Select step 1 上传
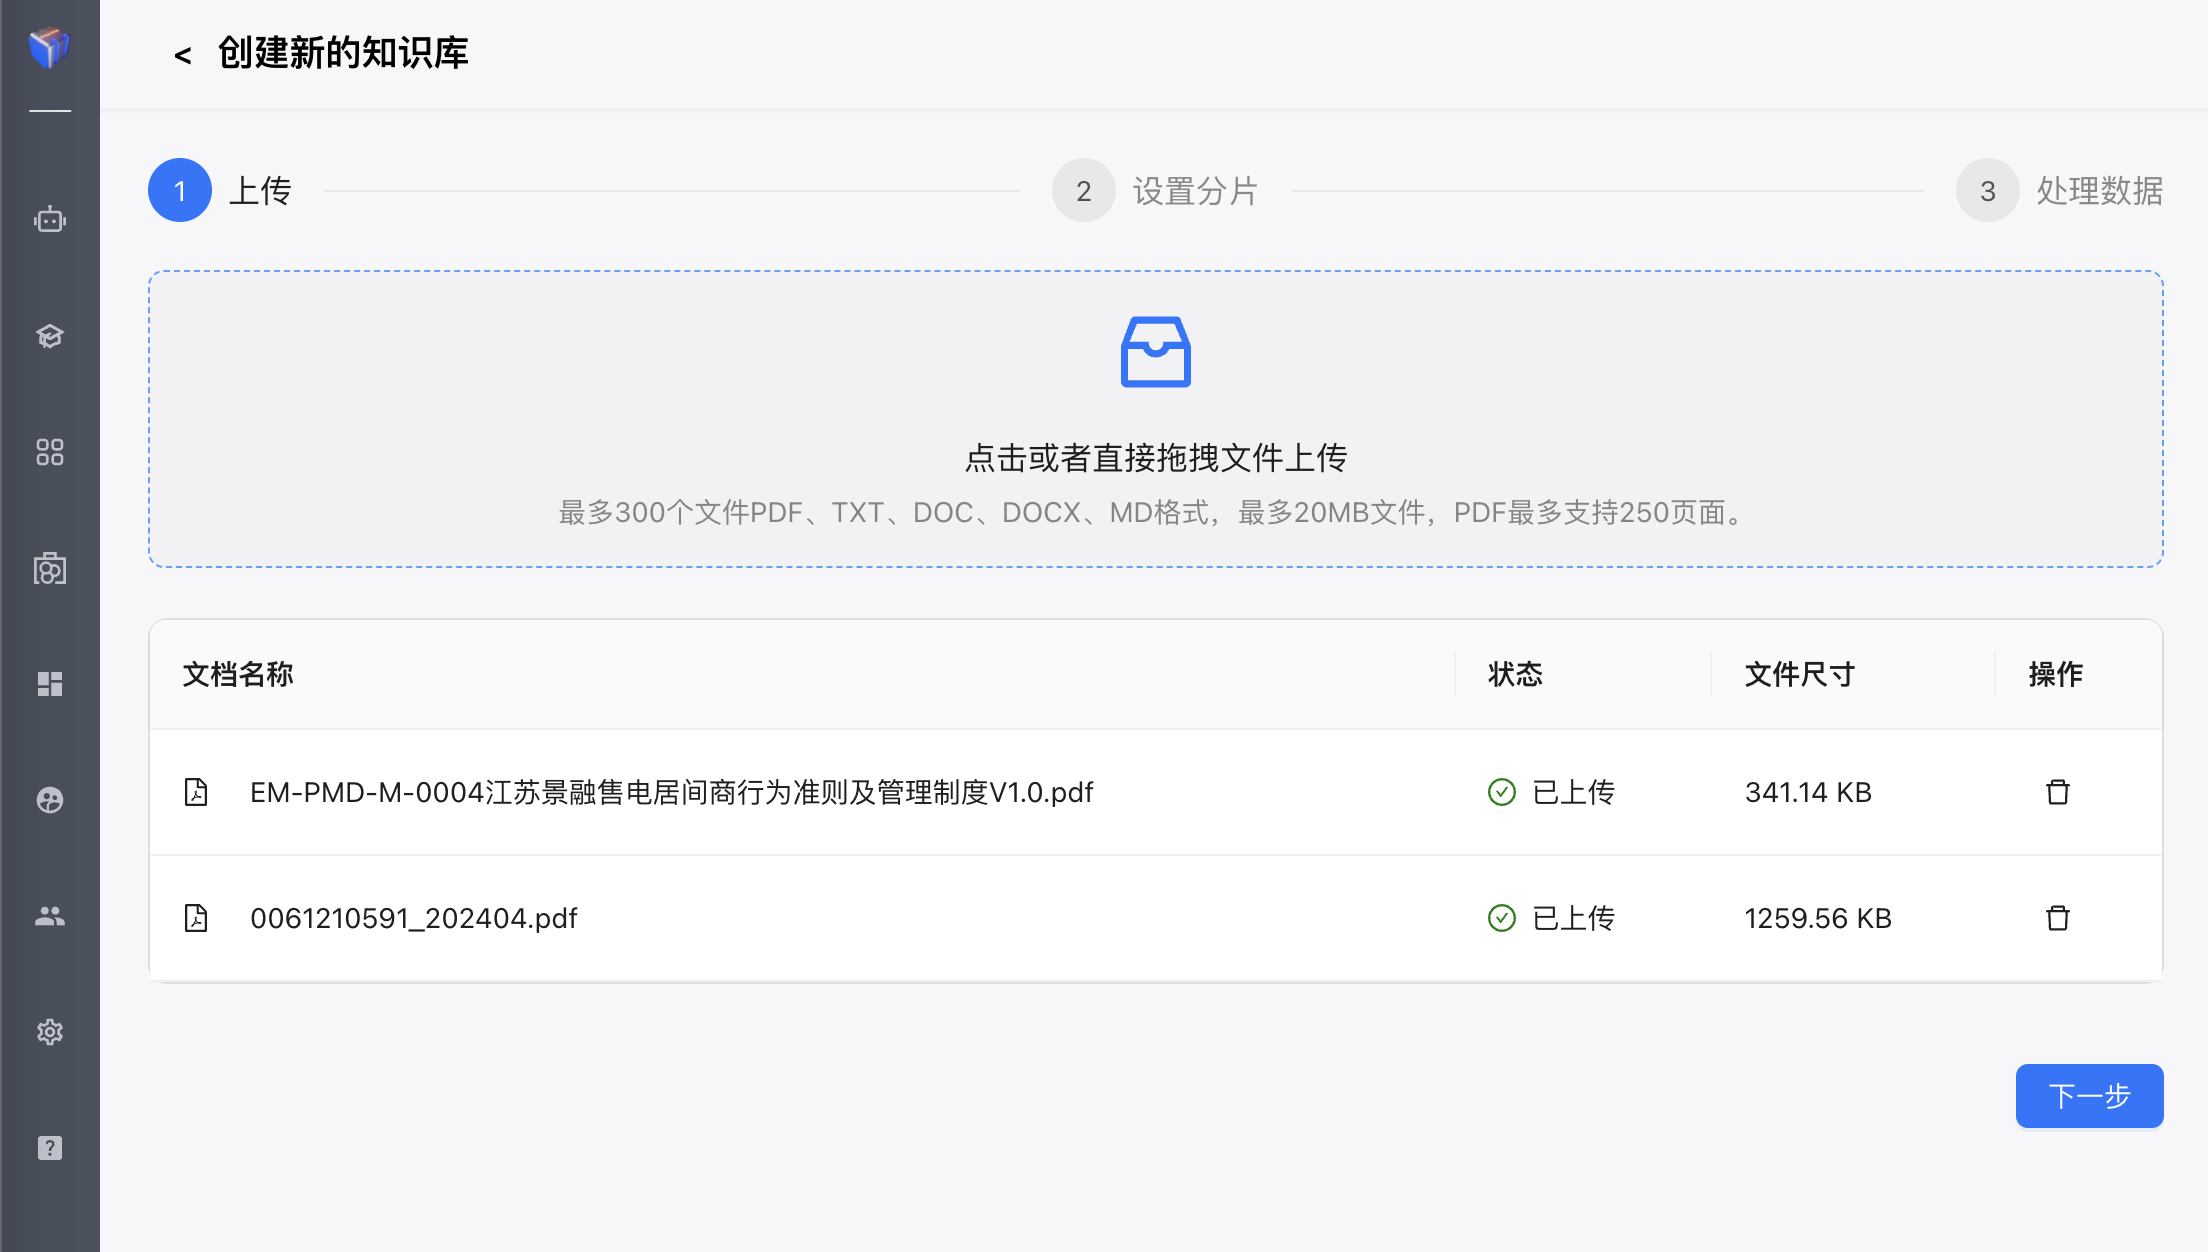 click(180, 190)
